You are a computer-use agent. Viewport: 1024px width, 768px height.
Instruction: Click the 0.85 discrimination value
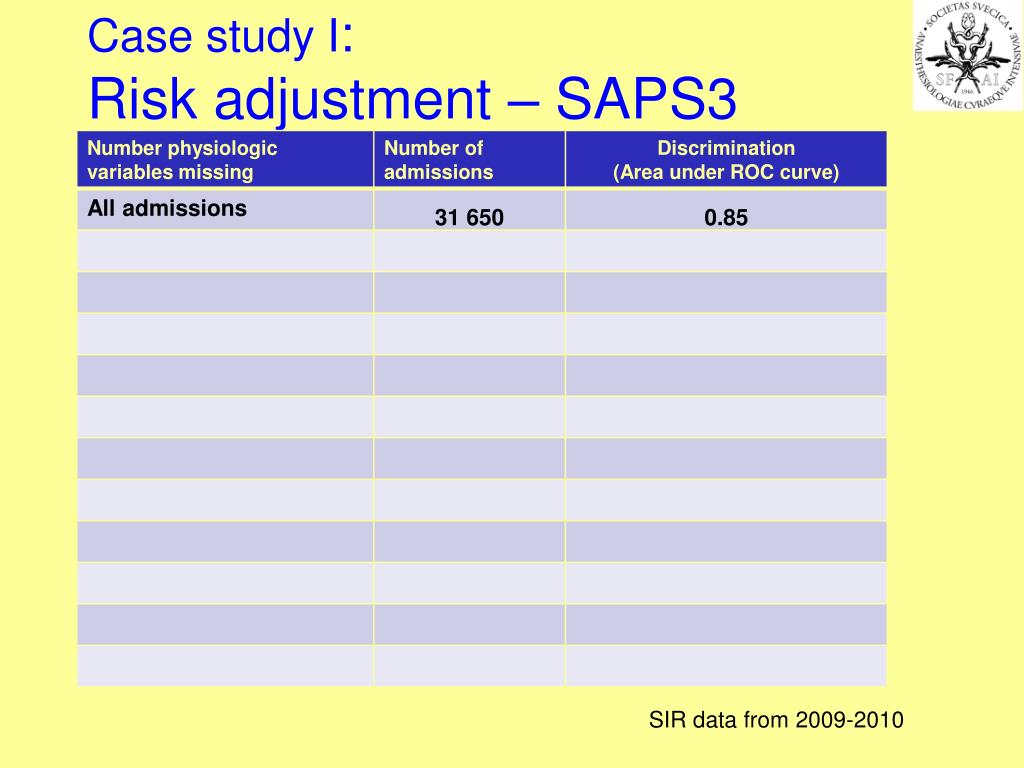(x=726, y=217)
